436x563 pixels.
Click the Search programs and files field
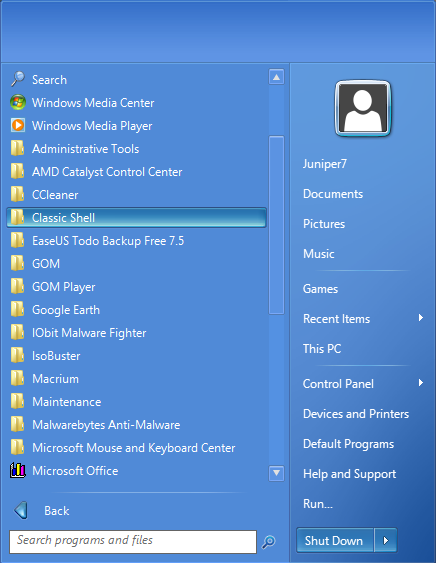click(133, 541)
